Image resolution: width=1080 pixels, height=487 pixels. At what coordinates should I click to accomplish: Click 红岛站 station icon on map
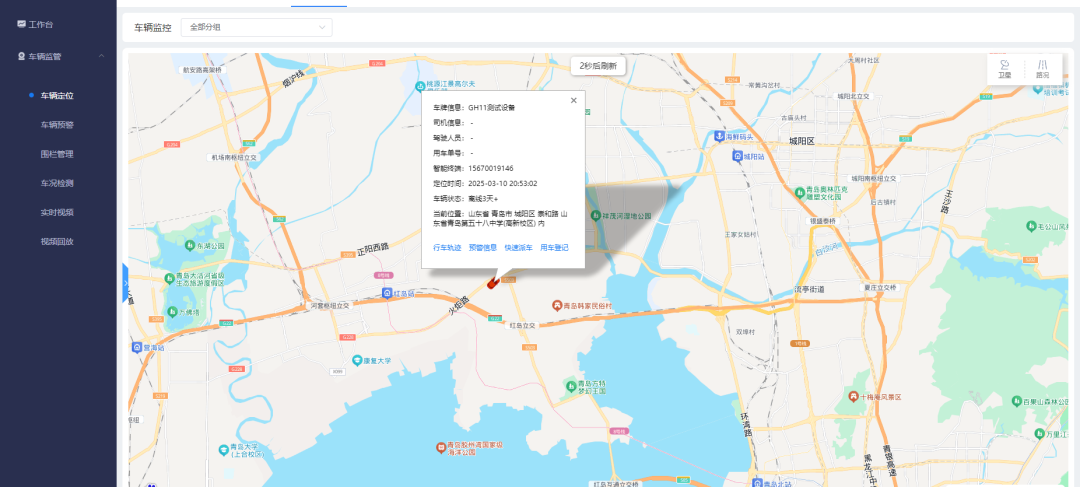click(386, 293)
